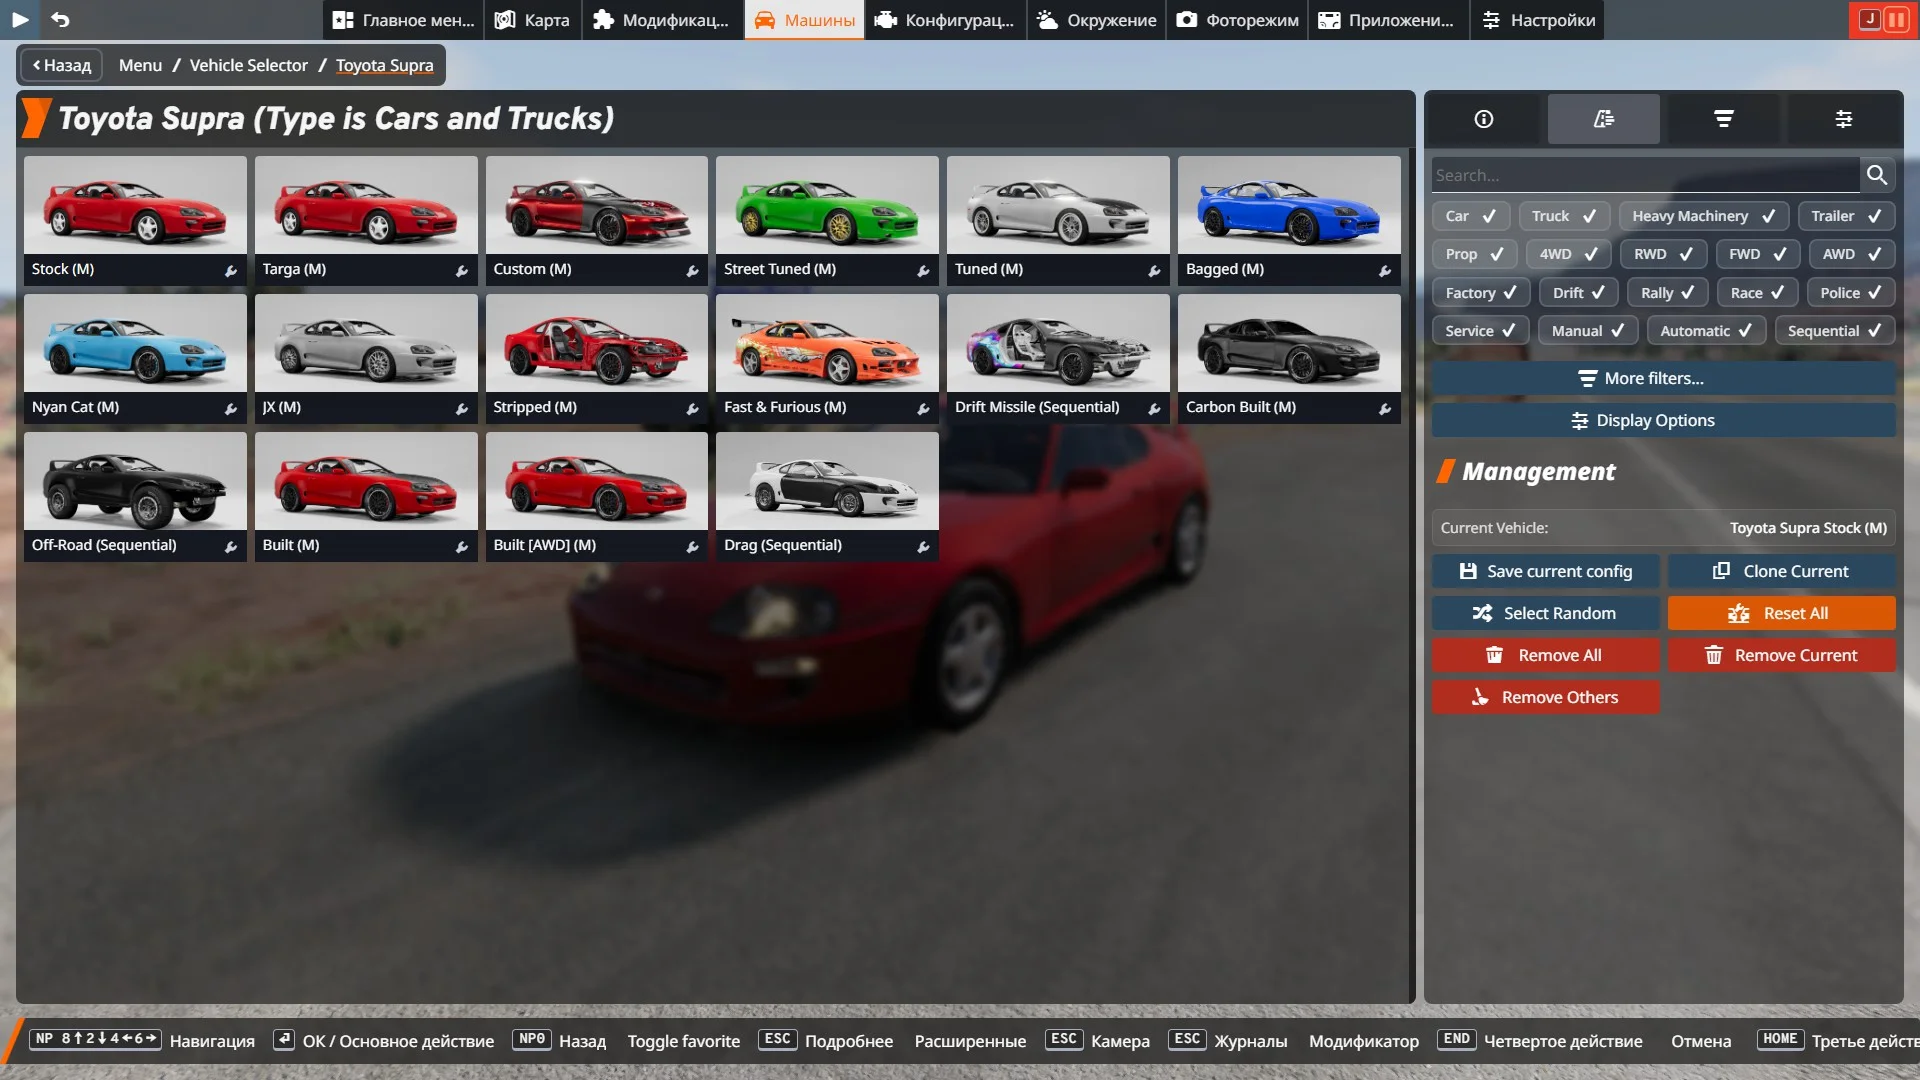Click wrench icon on Targa (M) card
This screenshot has width=1920, height=1080.
462,270
